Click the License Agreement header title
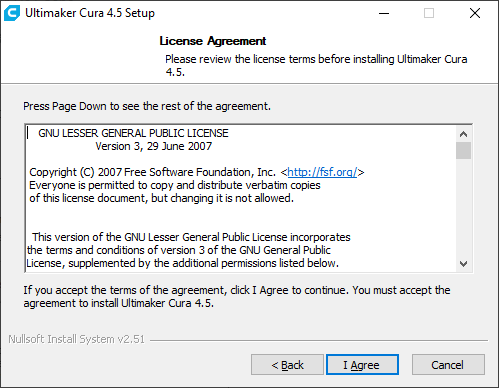This screenshot has width=499, height=388. (213, 41)
